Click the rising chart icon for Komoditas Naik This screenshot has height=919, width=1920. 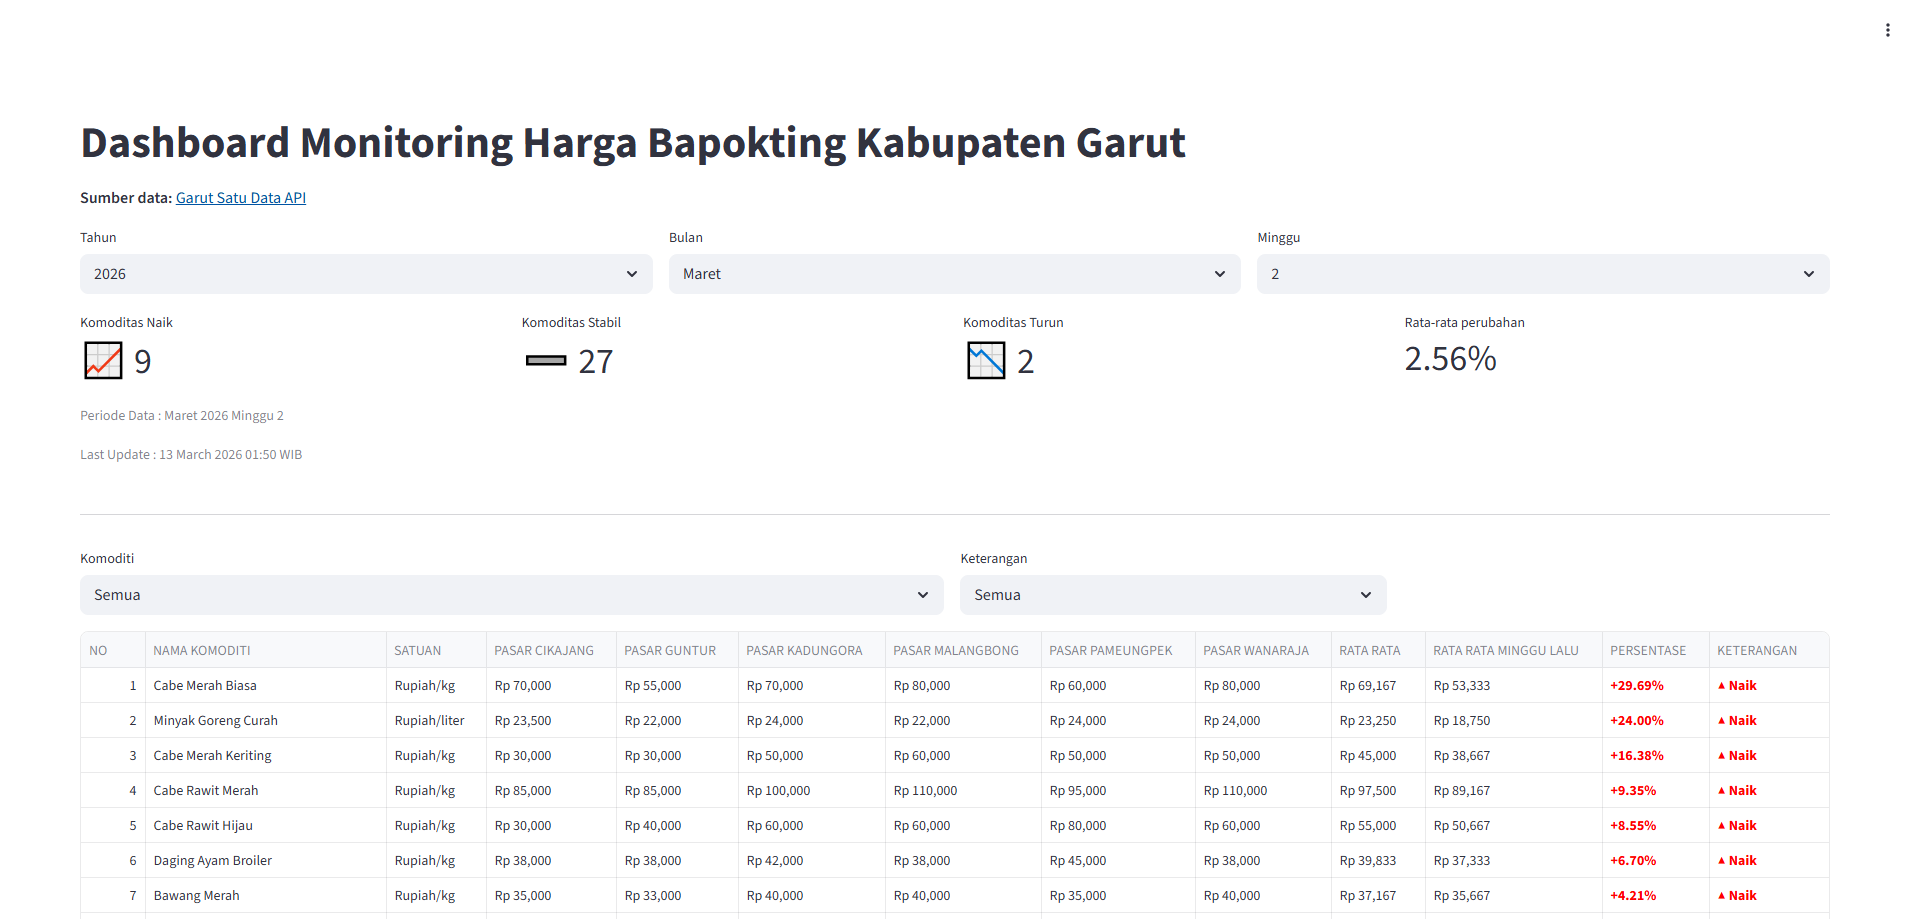[103, 361]
